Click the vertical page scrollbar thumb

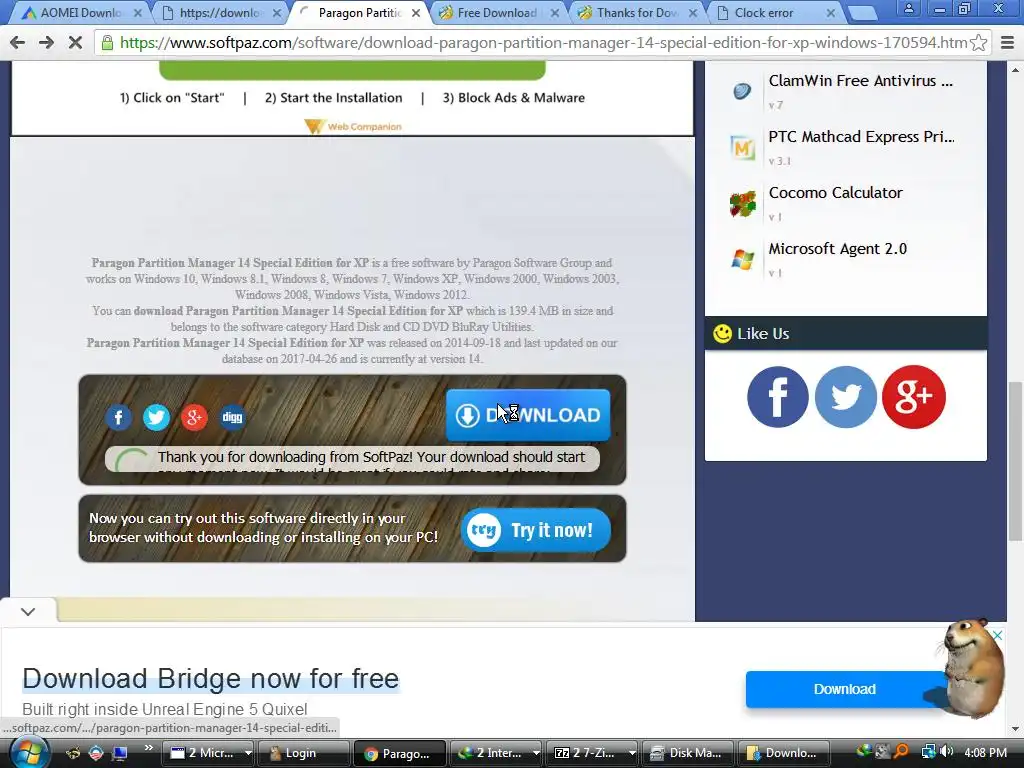click(1016, 460)
